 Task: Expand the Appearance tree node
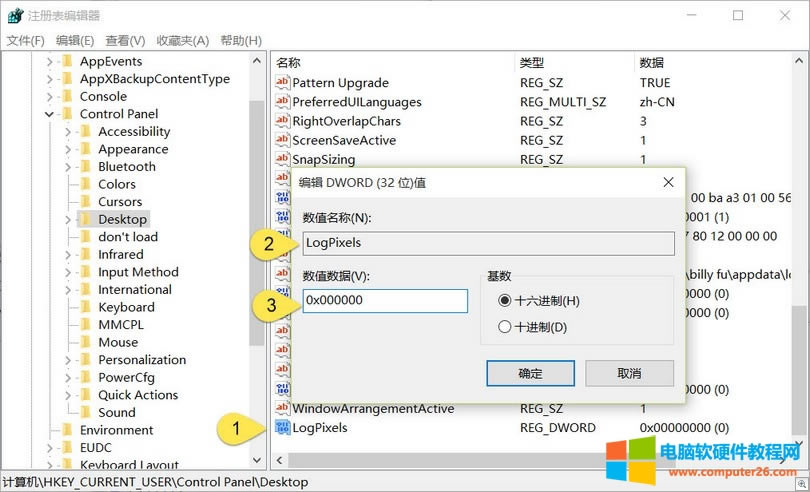pyautogui.click(x=68, y=149)
